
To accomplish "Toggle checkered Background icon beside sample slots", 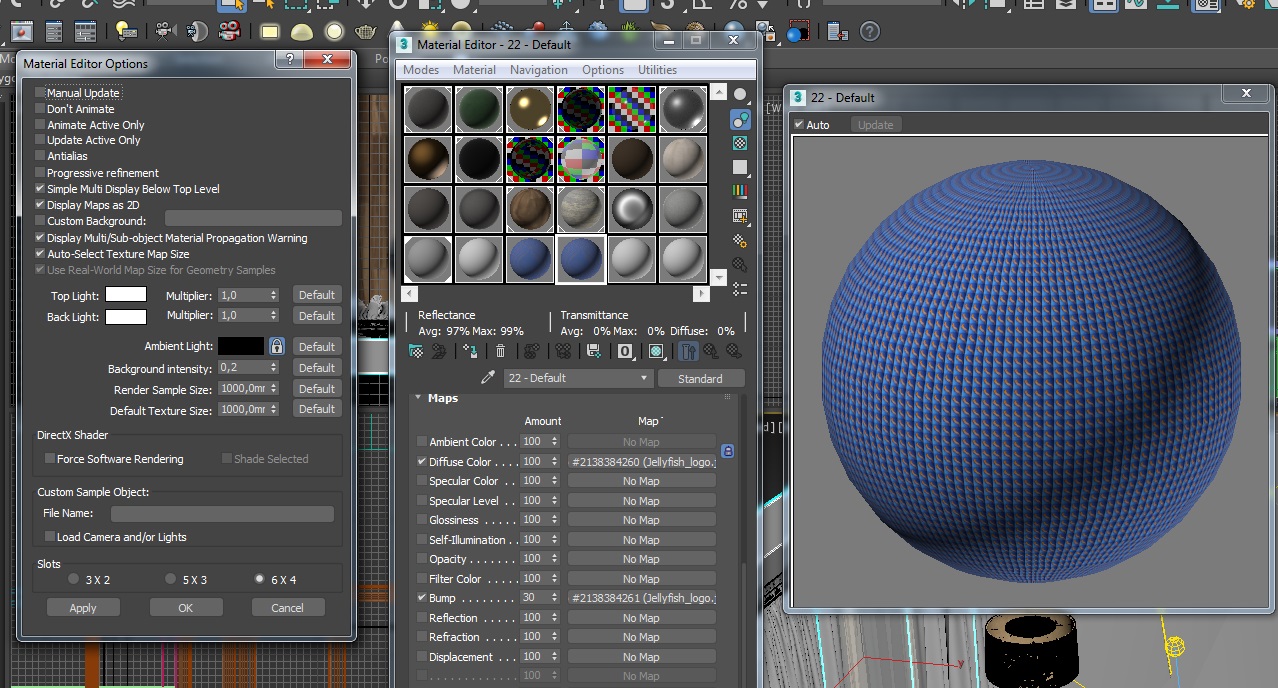I will [x=740, y=144].
